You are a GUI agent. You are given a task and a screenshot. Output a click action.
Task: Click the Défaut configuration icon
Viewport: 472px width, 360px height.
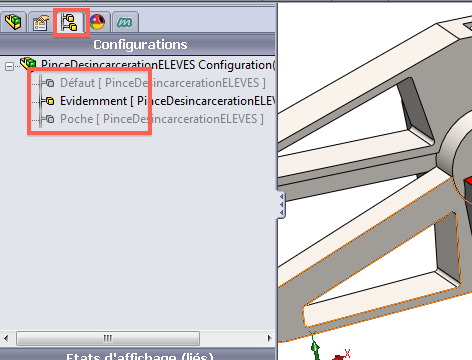coord(50,83)
